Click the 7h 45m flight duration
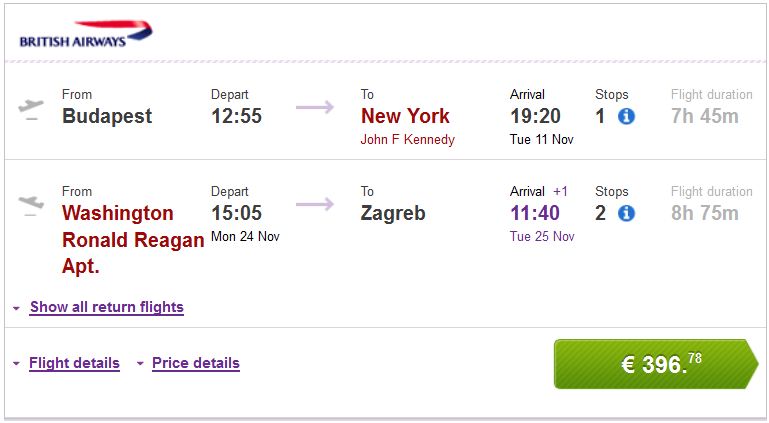 tap(704, 116)
